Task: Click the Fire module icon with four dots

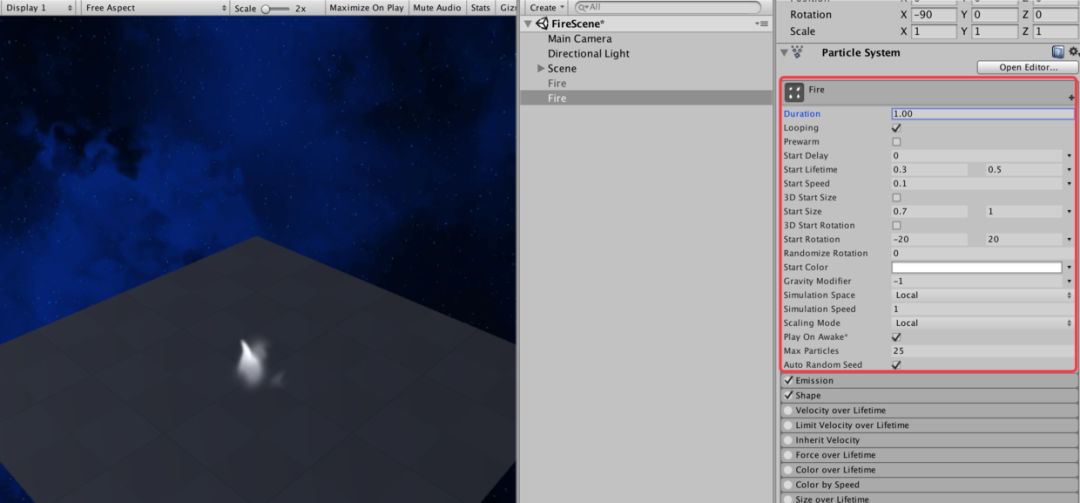Action: click(794, 92)
